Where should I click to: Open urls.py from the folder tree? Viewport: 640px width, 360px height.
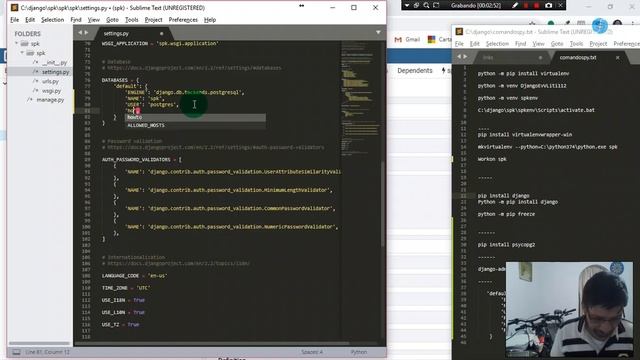point(51,81)
